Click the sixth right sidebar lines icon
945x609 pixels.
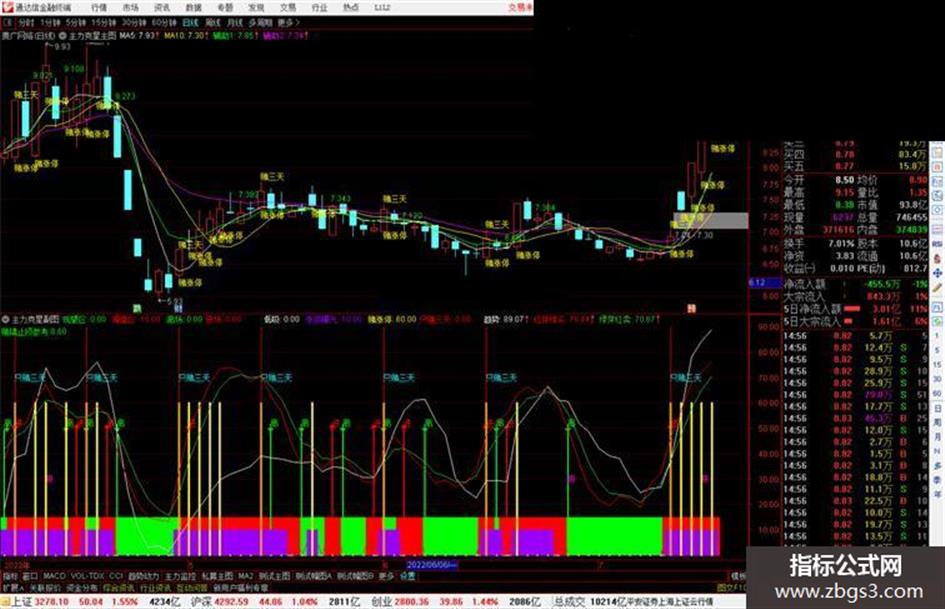coord(937,229)
